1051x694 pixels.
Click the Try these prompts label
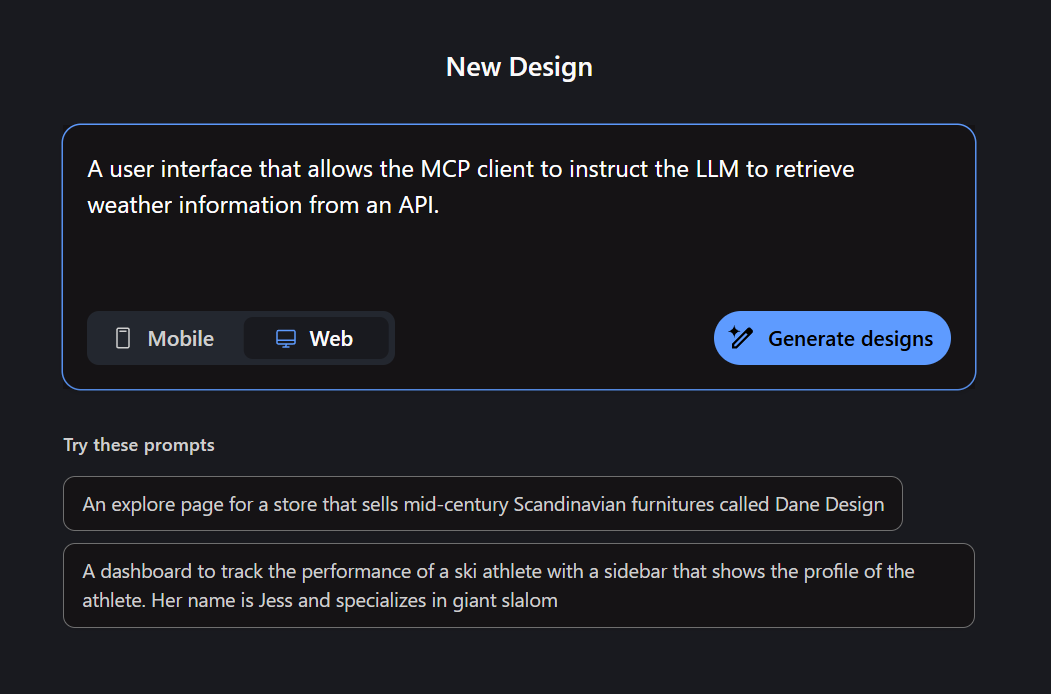click(139, 445)
